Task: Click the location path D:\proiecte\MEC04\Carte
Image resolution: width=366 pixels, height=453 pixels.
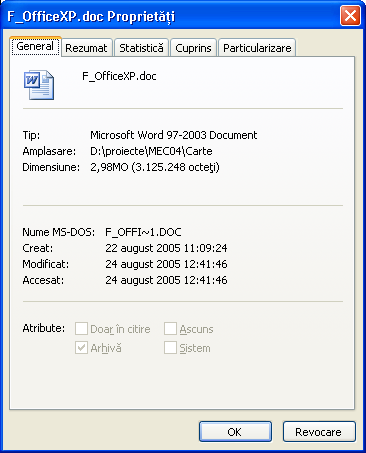Action: point(151,151)
